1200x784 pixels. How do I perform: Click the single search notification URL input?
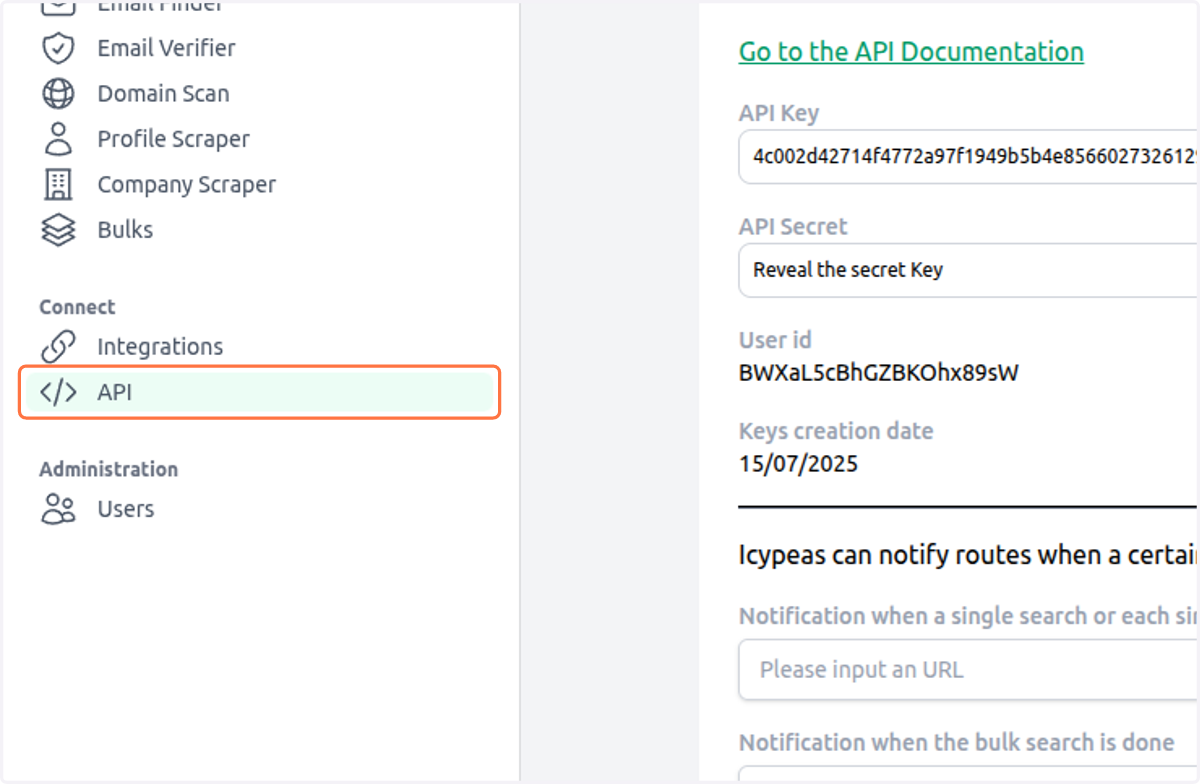[968, 670]
